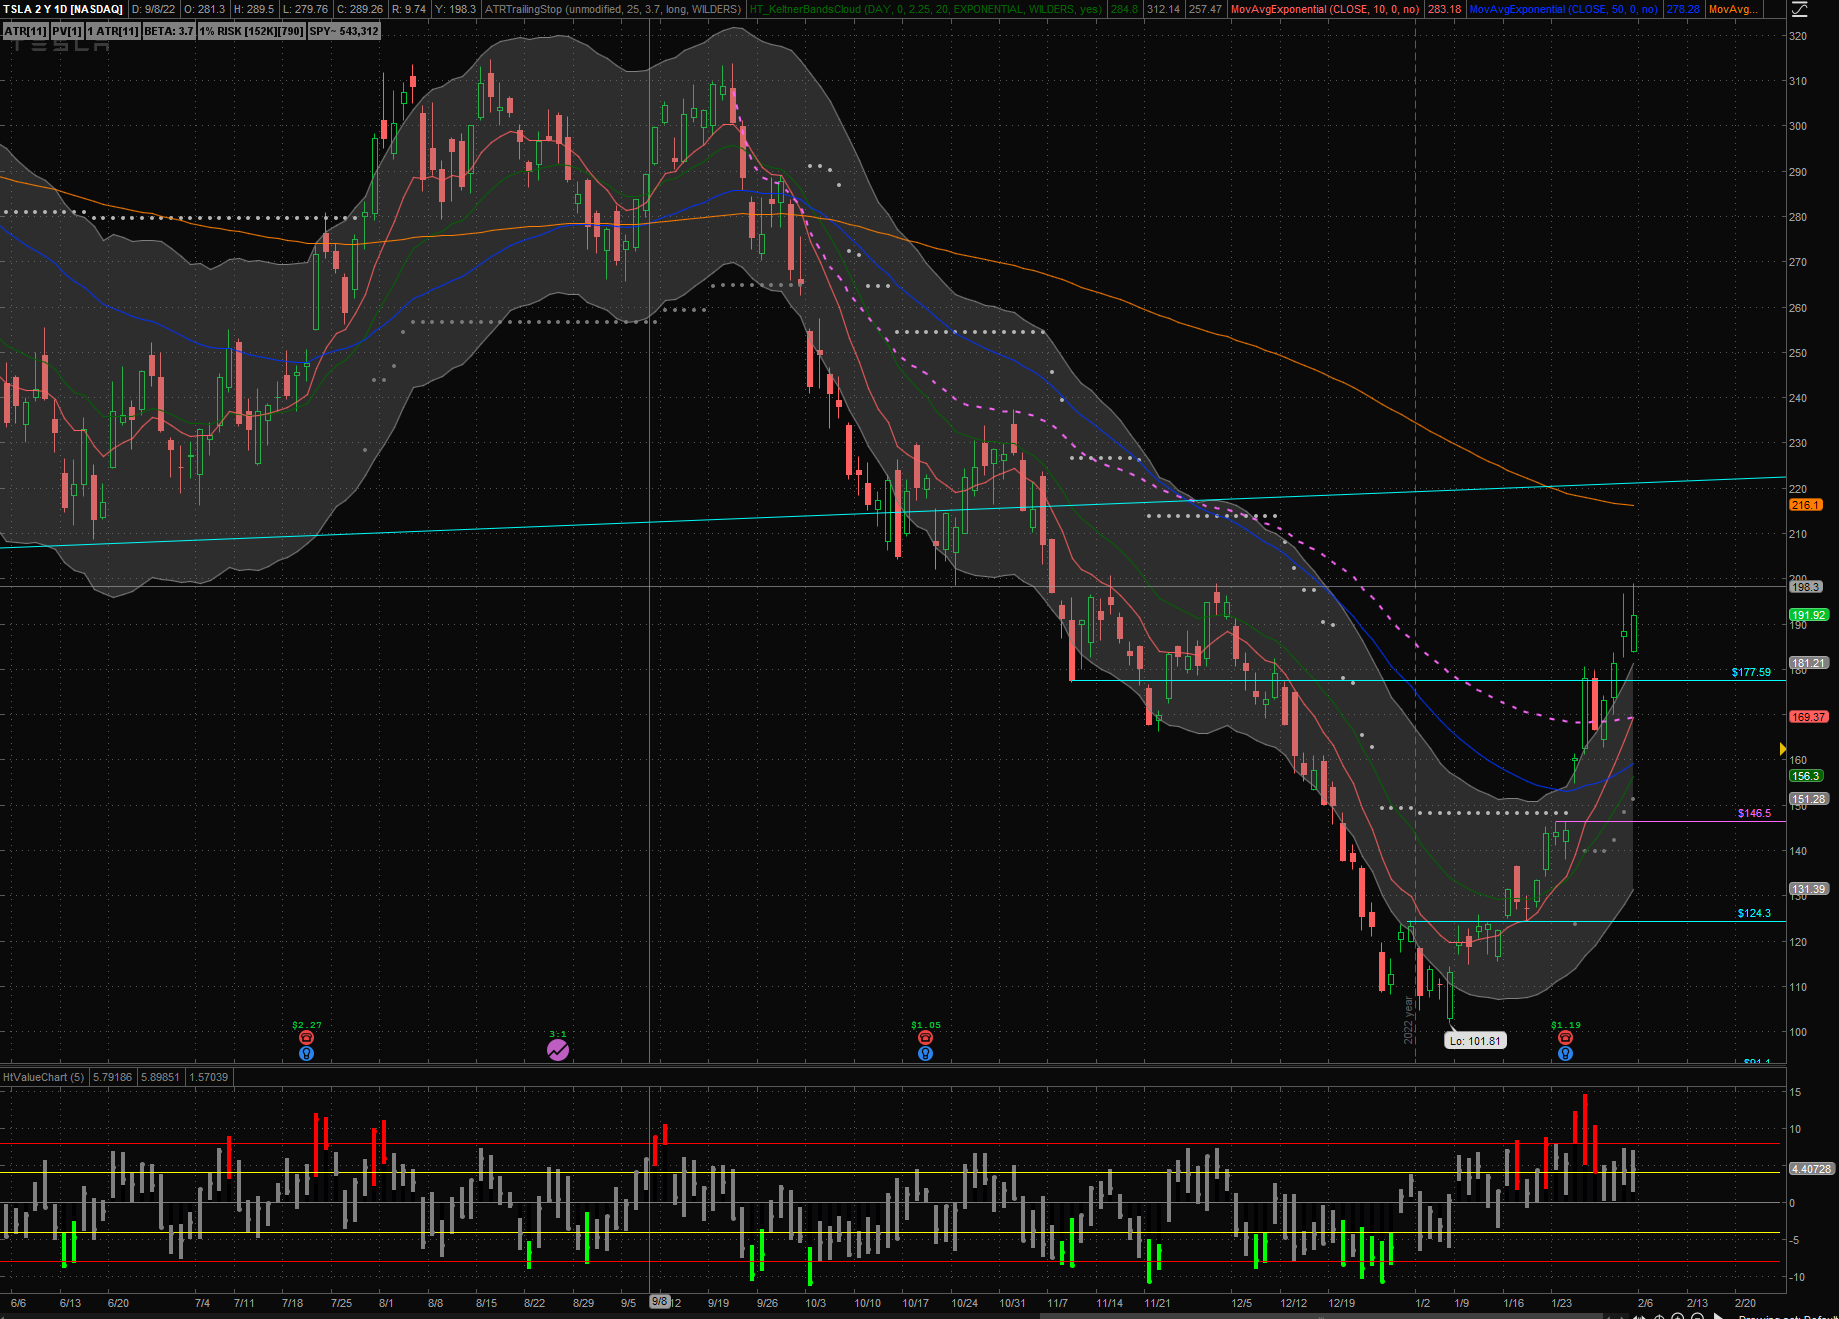Click the lightbulb icon below the $2.27 earnings
The image size is (1839, 1319).
[x=307, y=1053]
